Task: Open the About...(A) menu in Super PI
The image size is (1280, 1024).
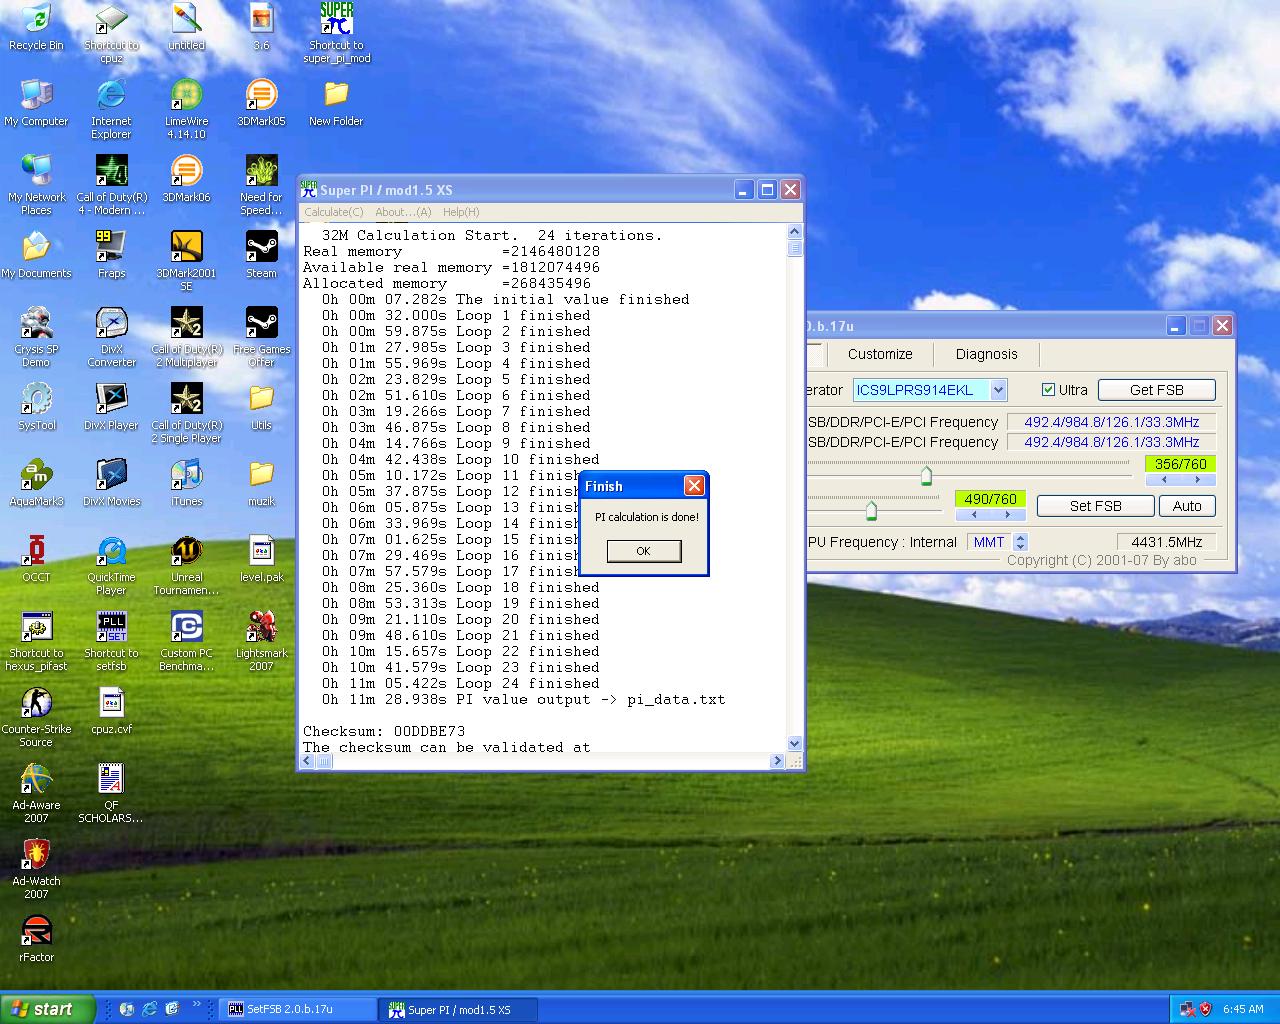Action: [x=403, y=212]
